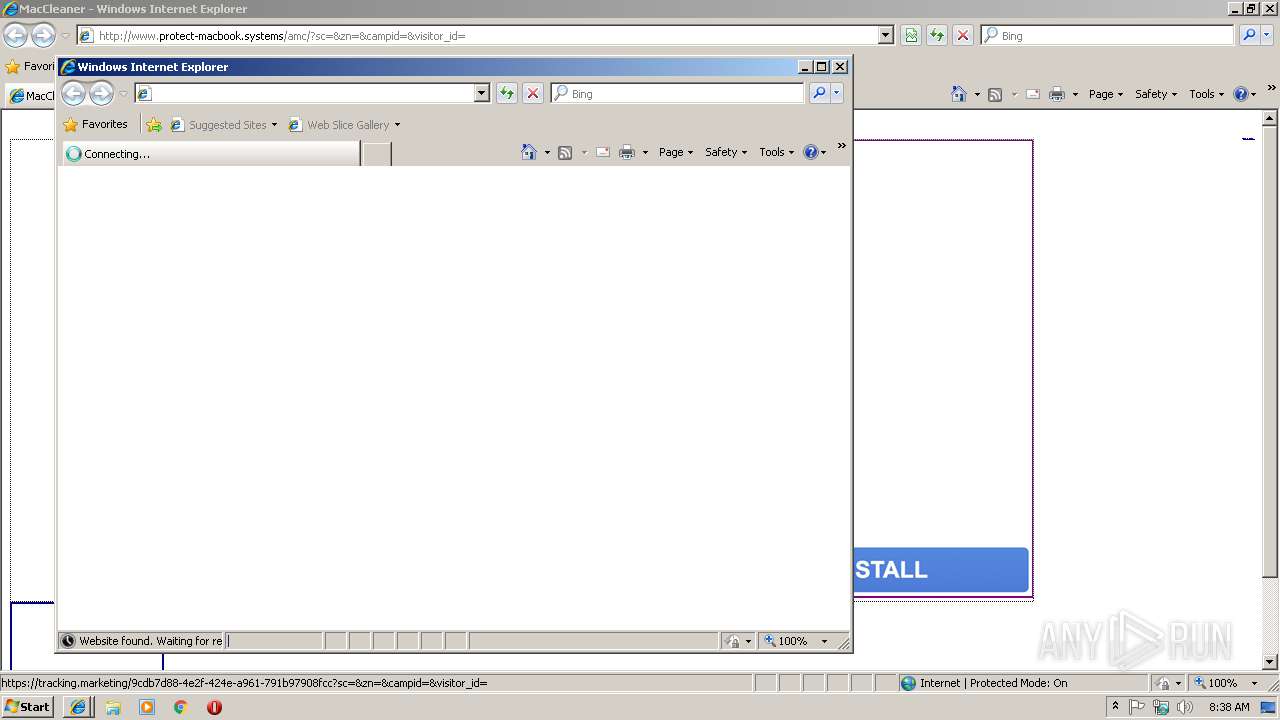Show hidden tray icons arrow

1115,707
